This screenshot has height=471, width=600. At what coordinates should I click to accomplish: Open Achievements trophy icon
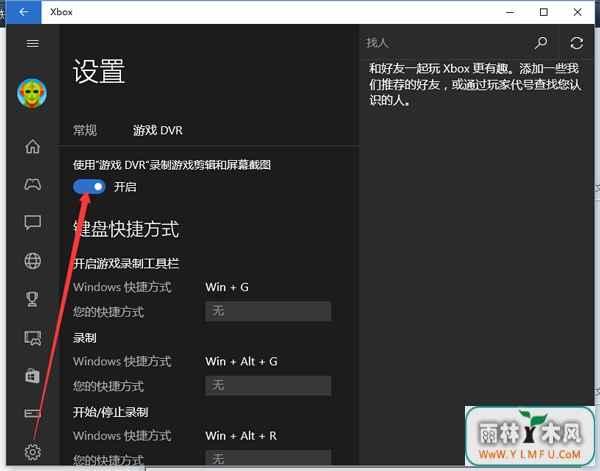[x=33, y=299]
